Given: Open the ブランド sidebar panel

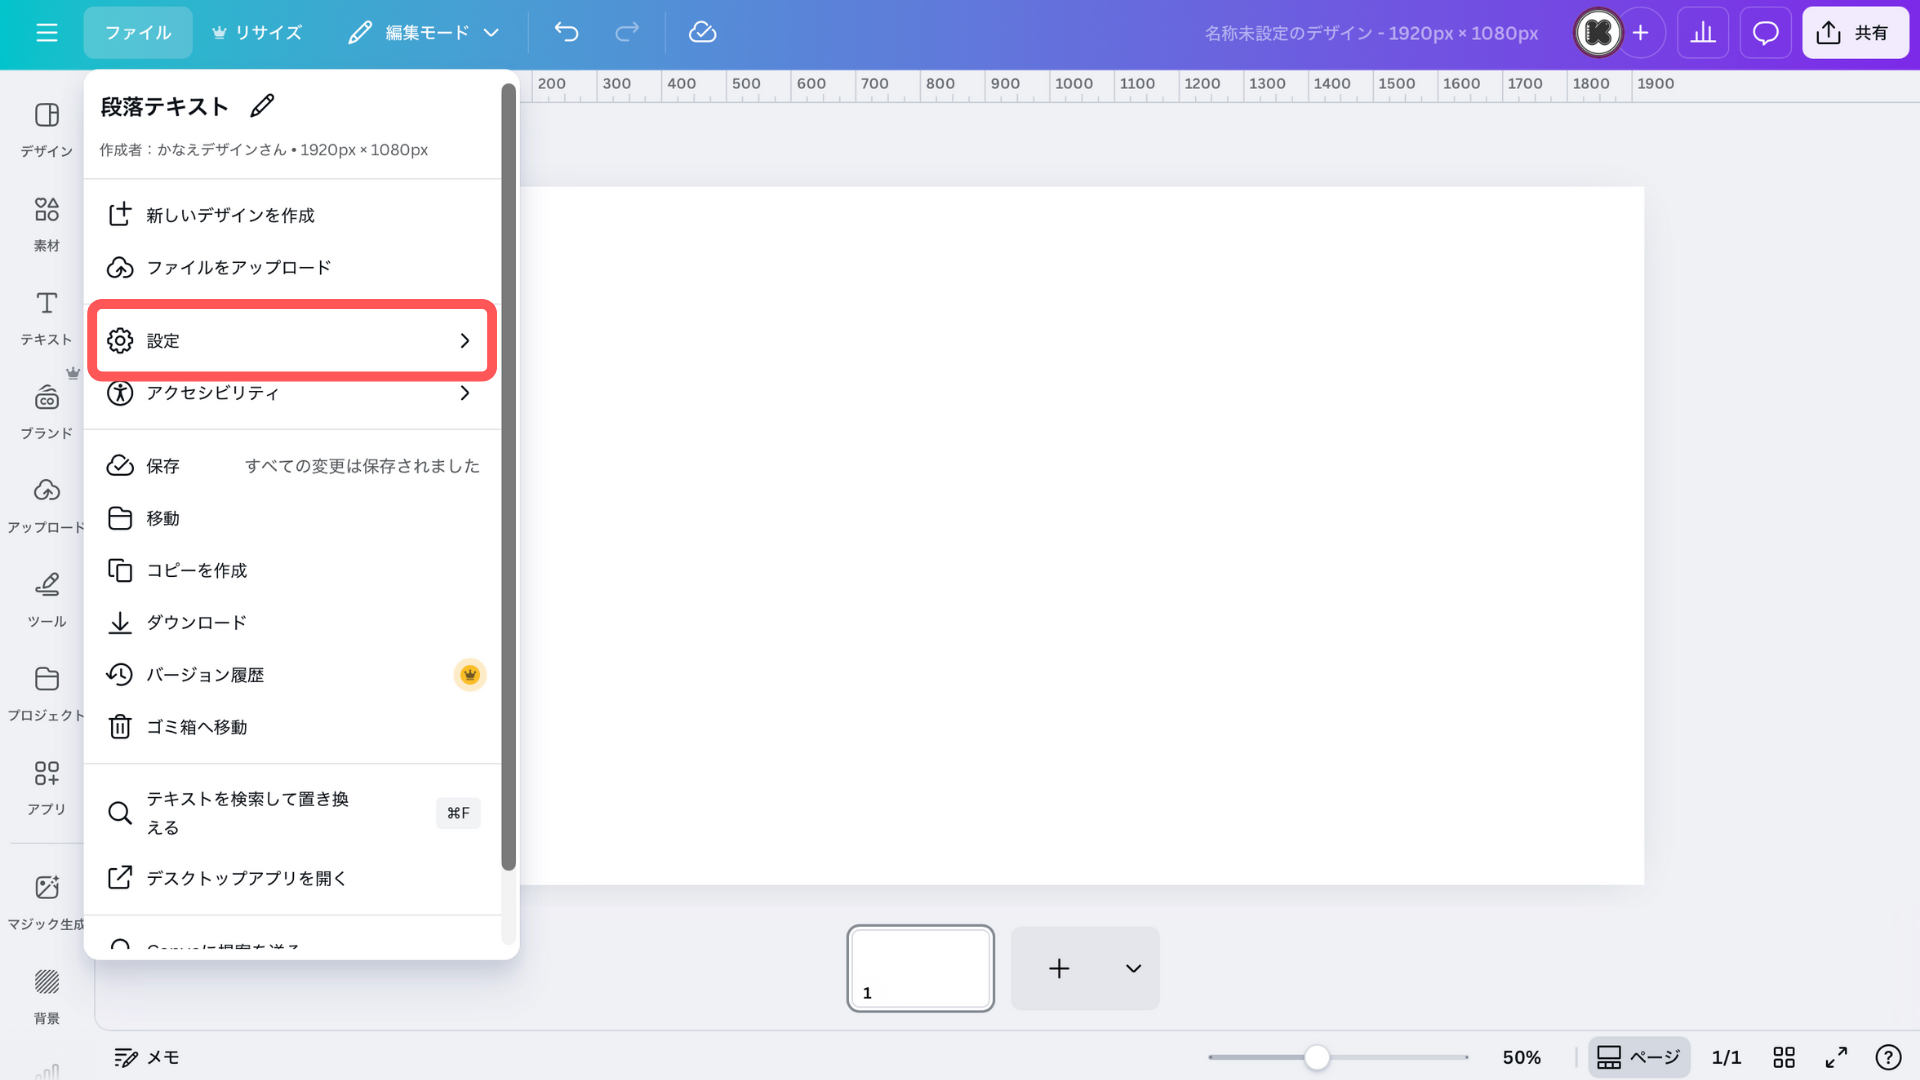Looking at the screenshot, I should (x=47, y=412).
